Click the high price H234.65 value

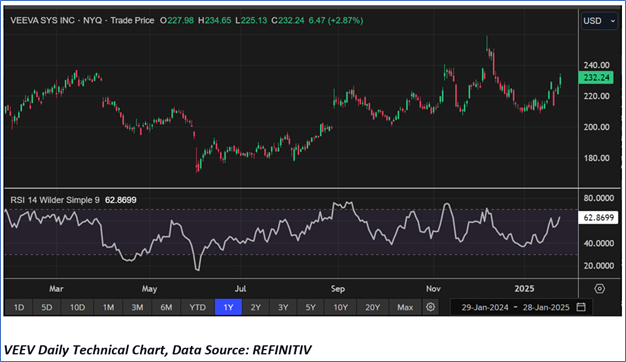(215, 20)
